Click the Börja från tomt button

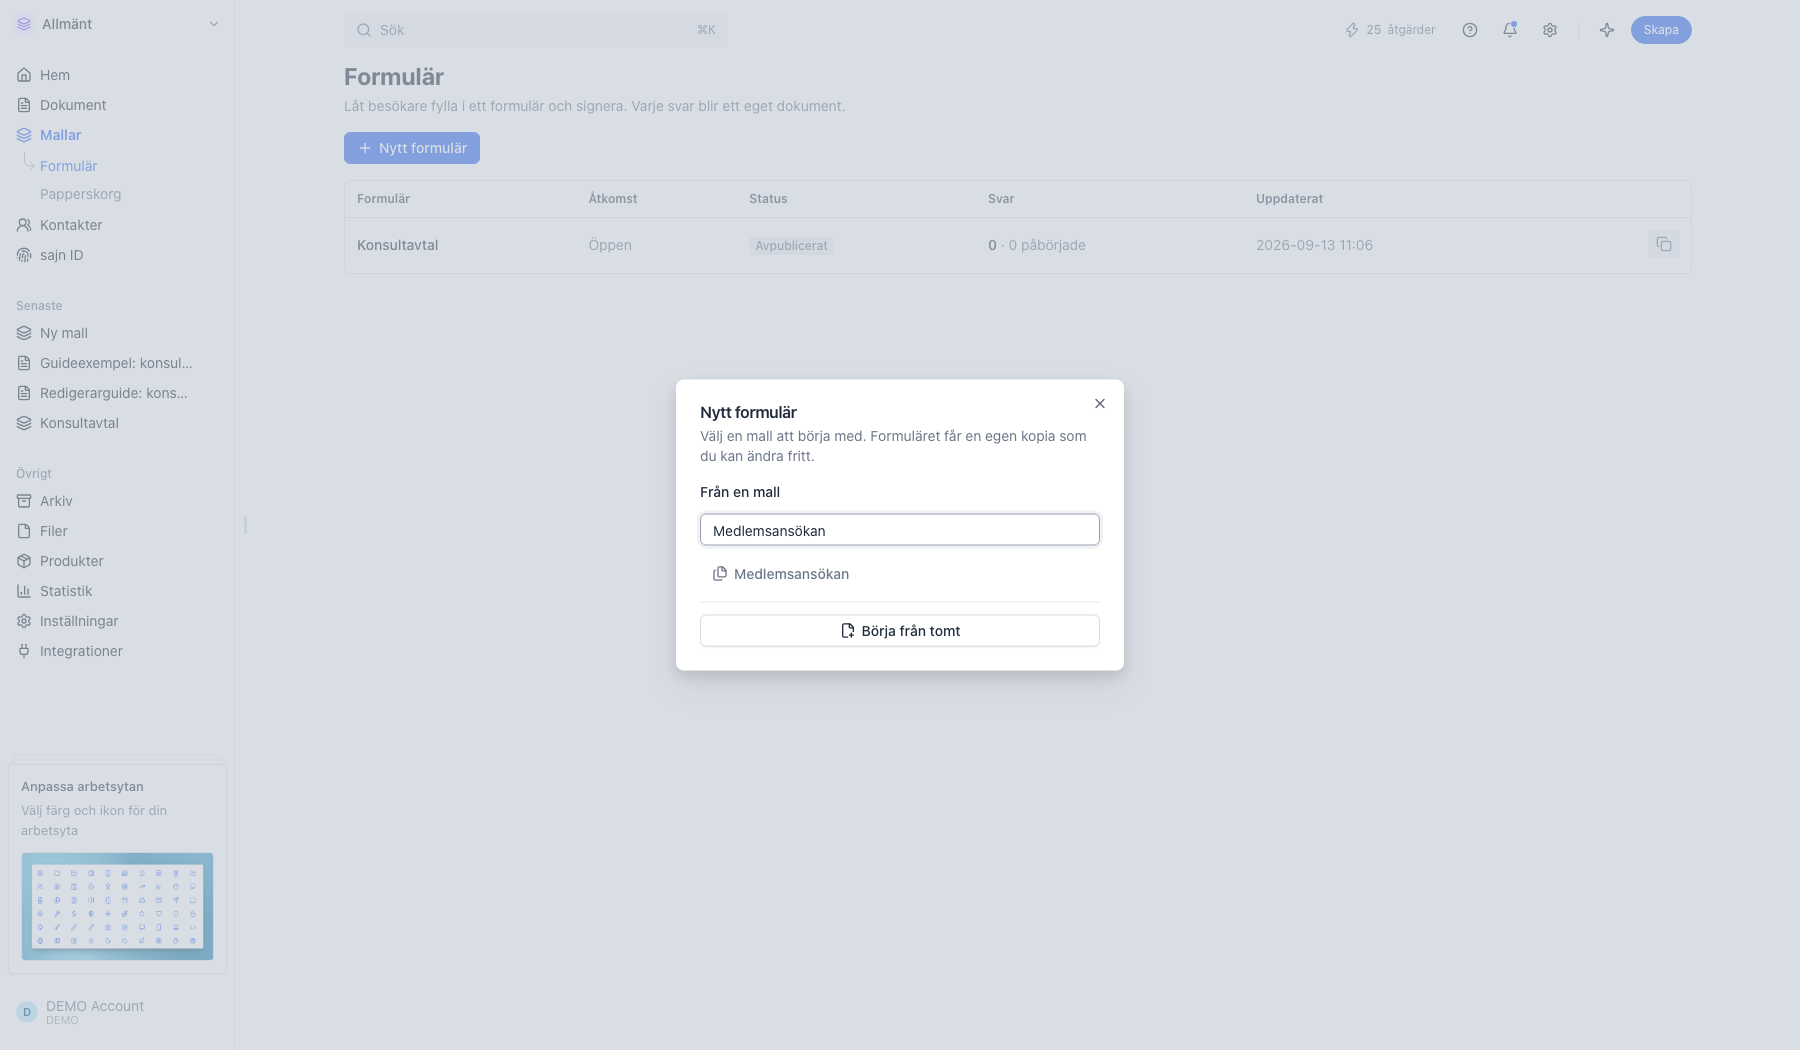coord(900,631)
